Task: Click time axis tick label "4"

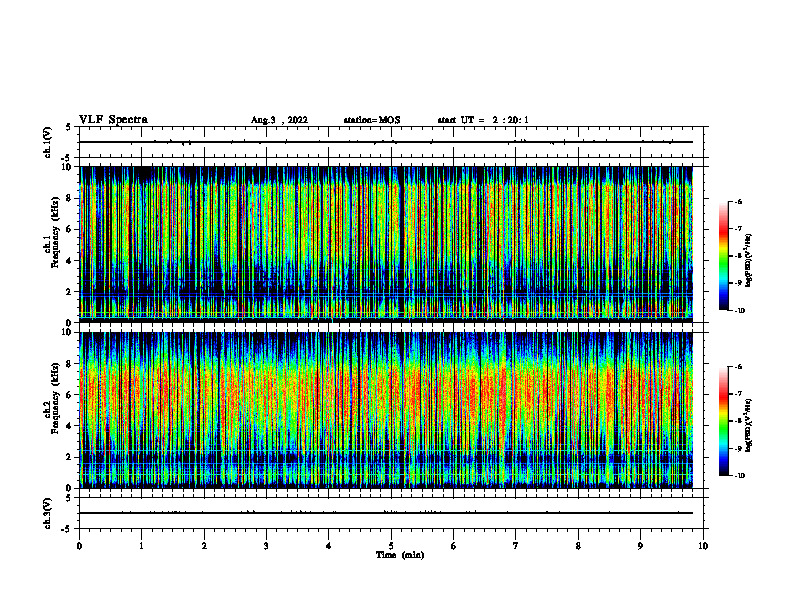Action: tap(329, 546)
